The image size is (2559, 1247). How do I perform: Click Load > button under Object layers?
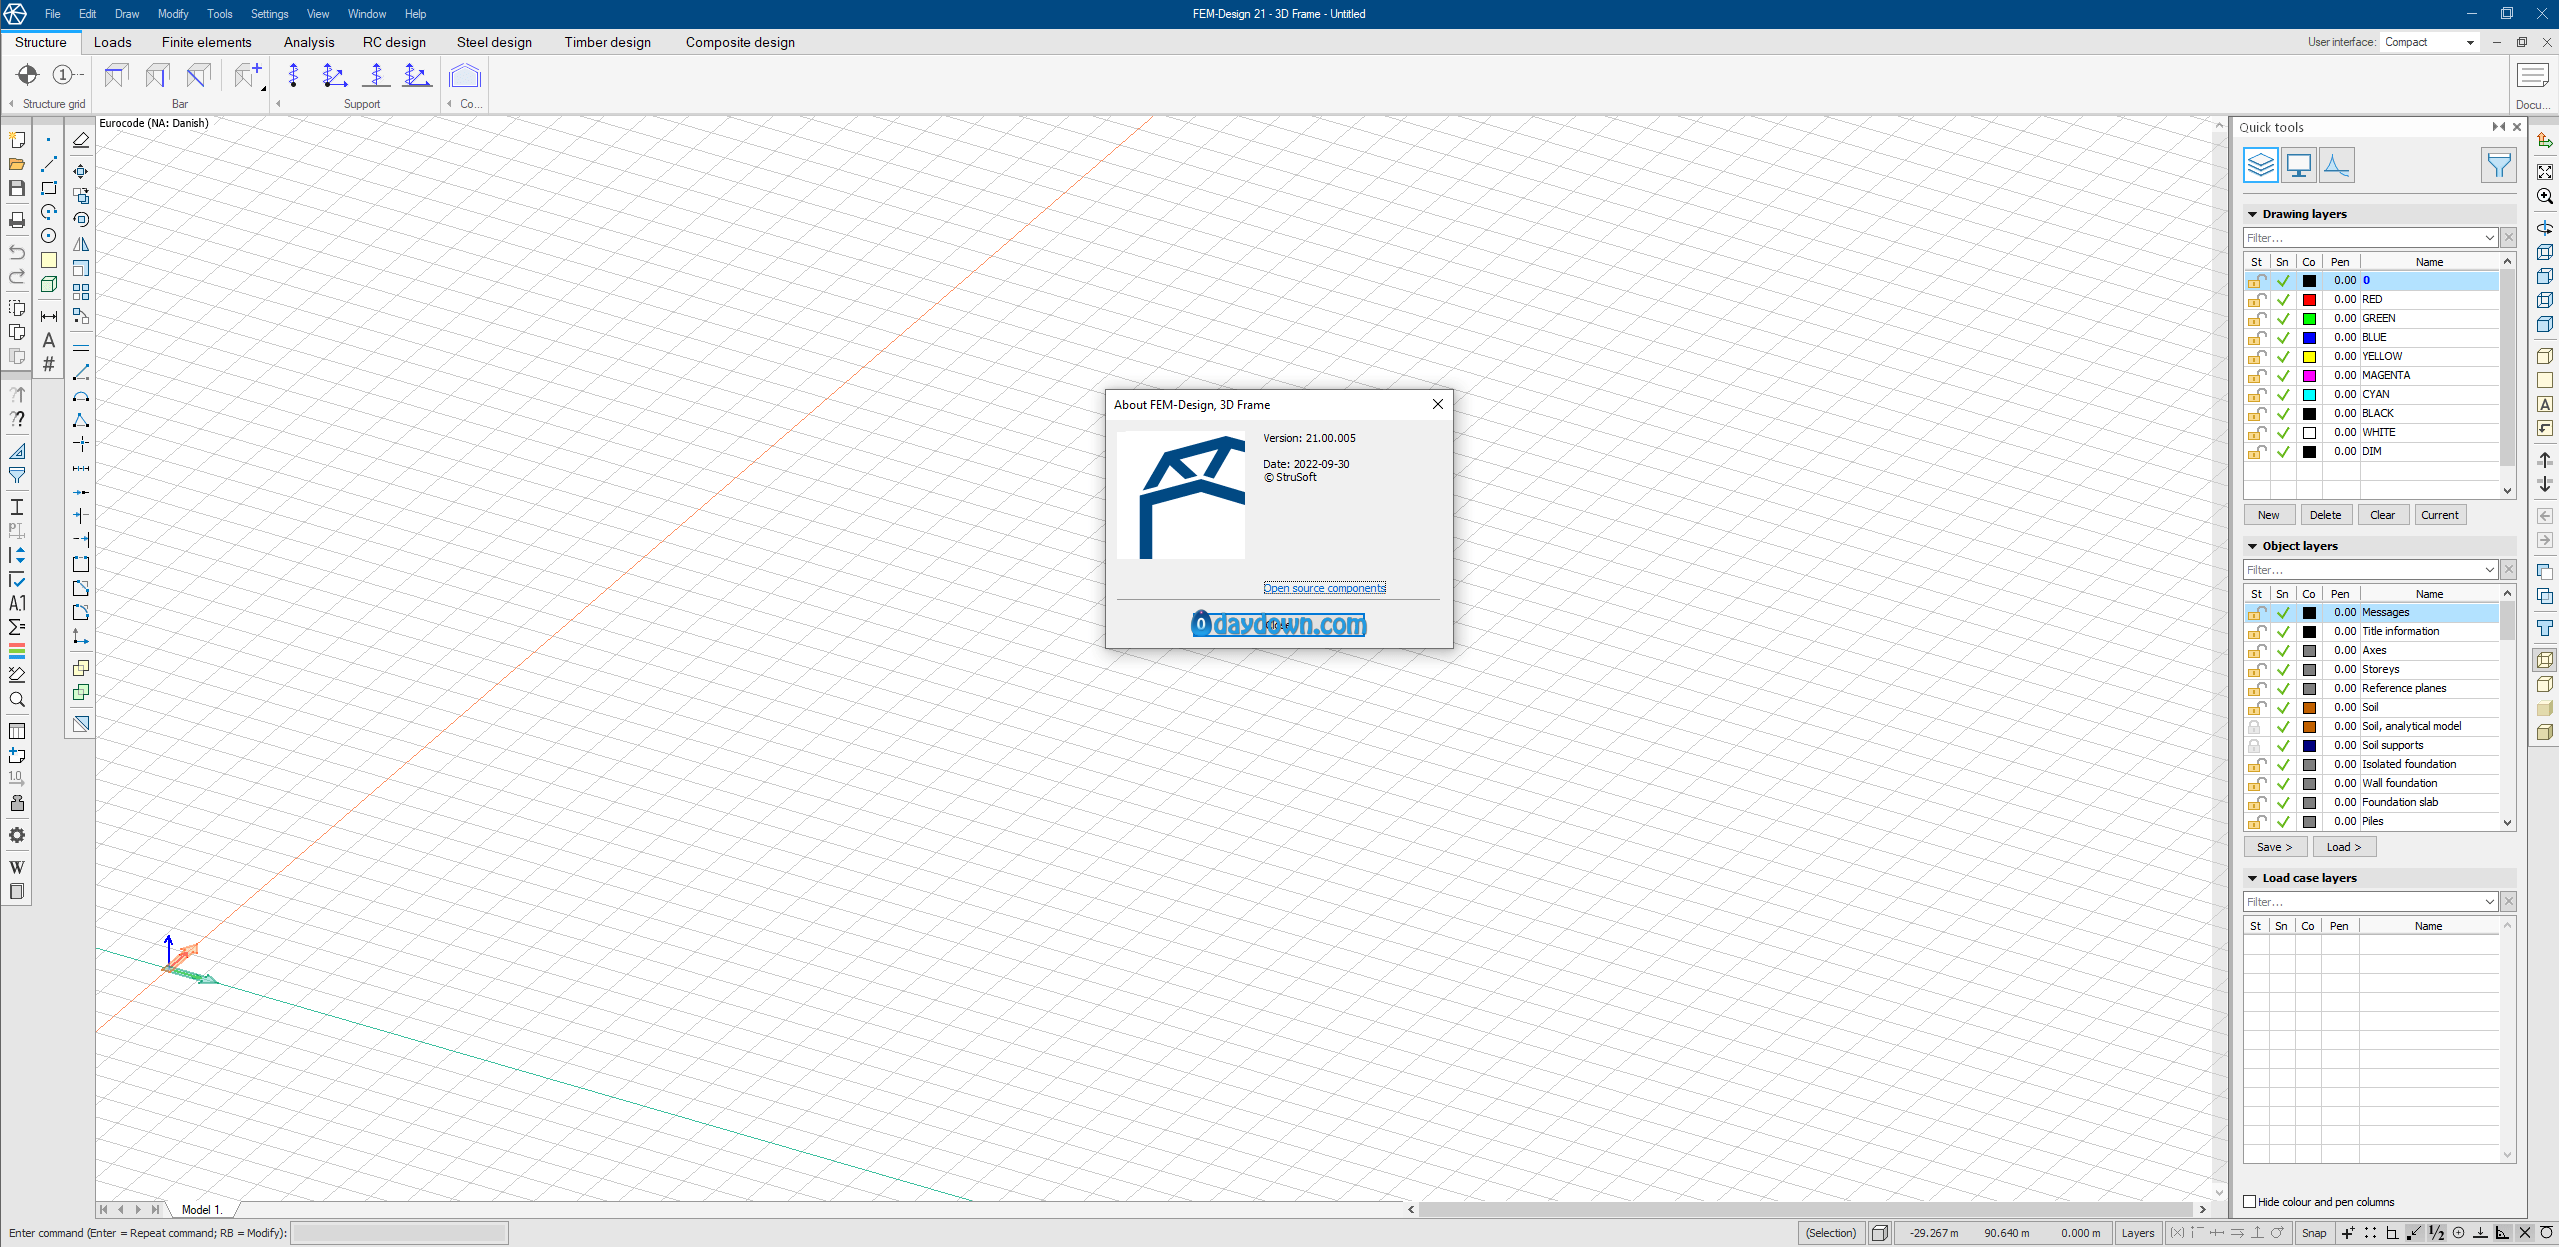[2343, 847]
